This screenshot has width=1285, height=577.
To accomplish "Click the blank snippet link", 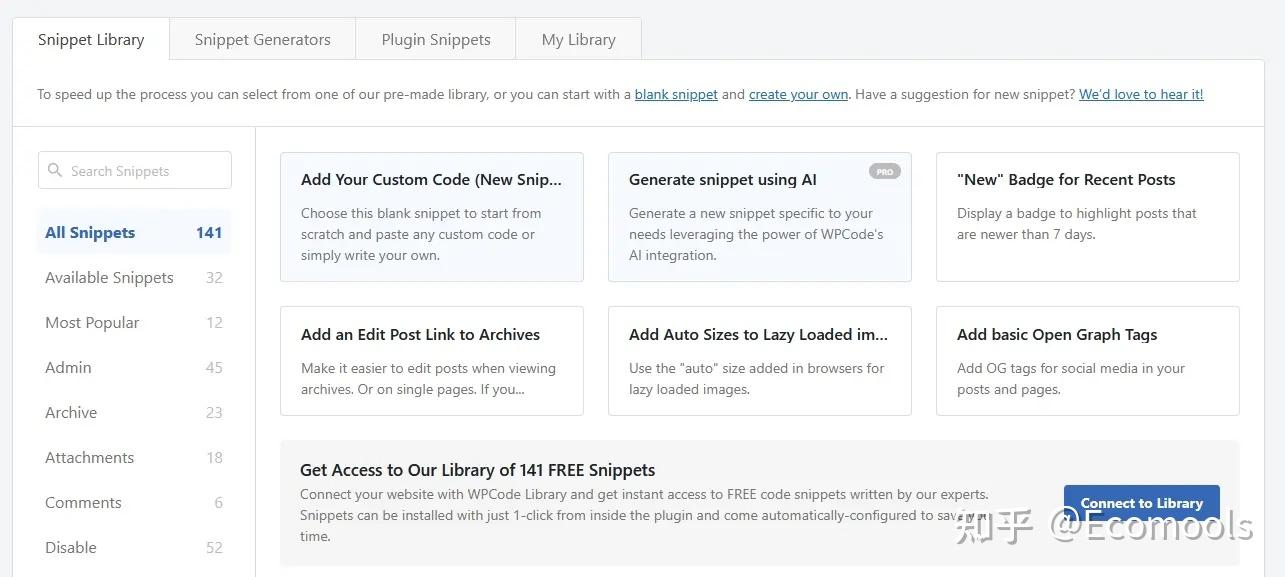I will (x=676, y=94).
